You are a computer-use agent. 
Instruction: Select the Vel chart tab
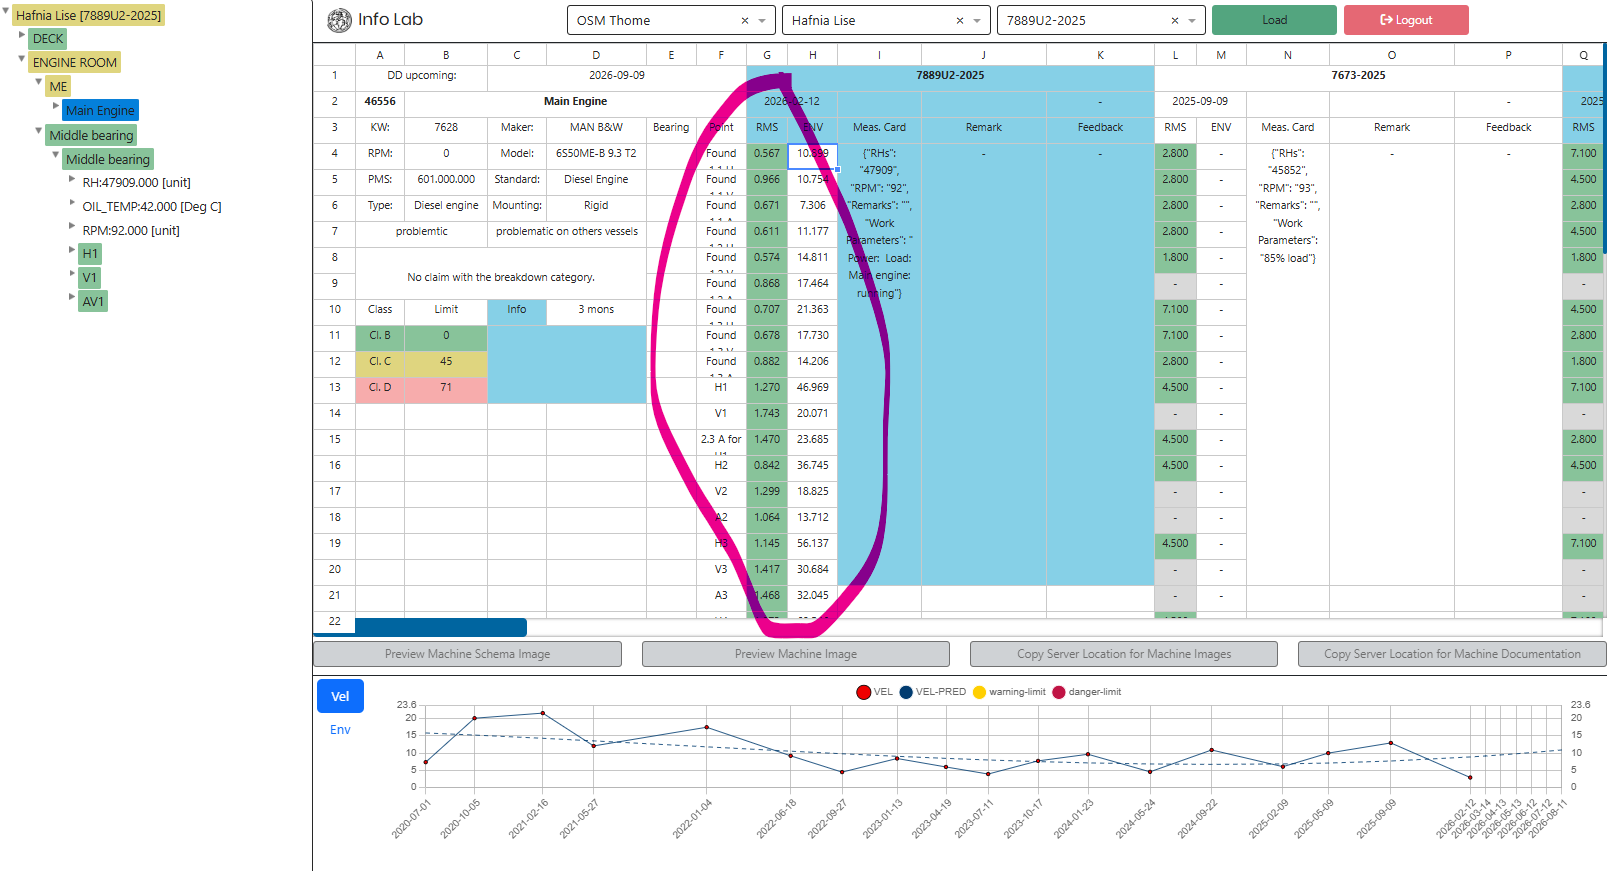tap(340, 696)
